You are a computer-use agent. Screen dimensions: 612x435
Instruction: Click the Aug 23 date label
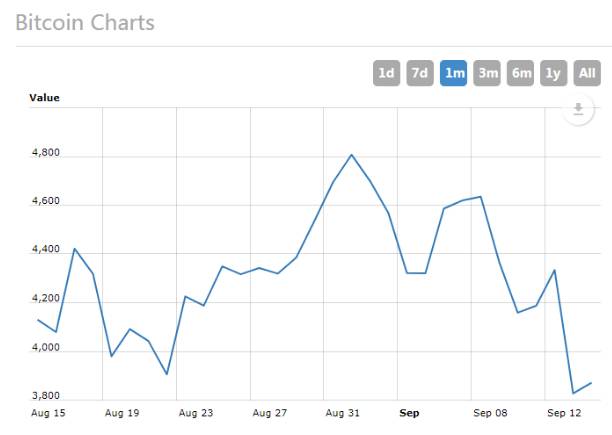coord(196,413)
